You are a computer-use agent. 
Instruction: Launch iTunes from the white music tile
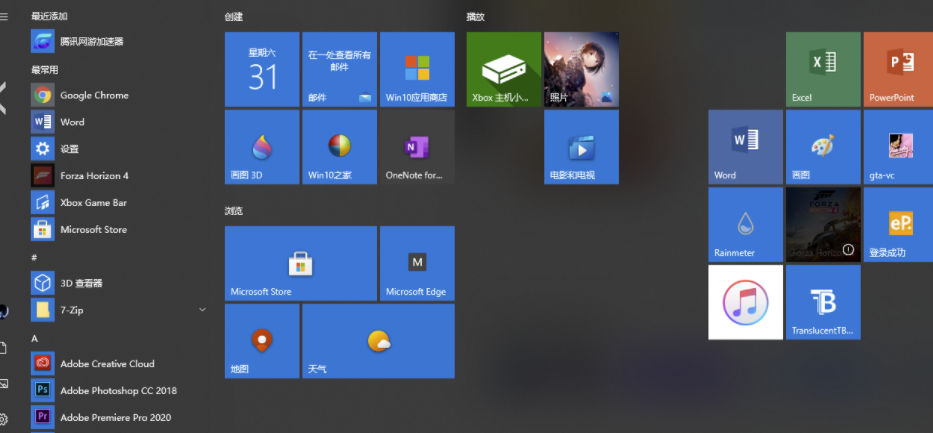point(746,302)
